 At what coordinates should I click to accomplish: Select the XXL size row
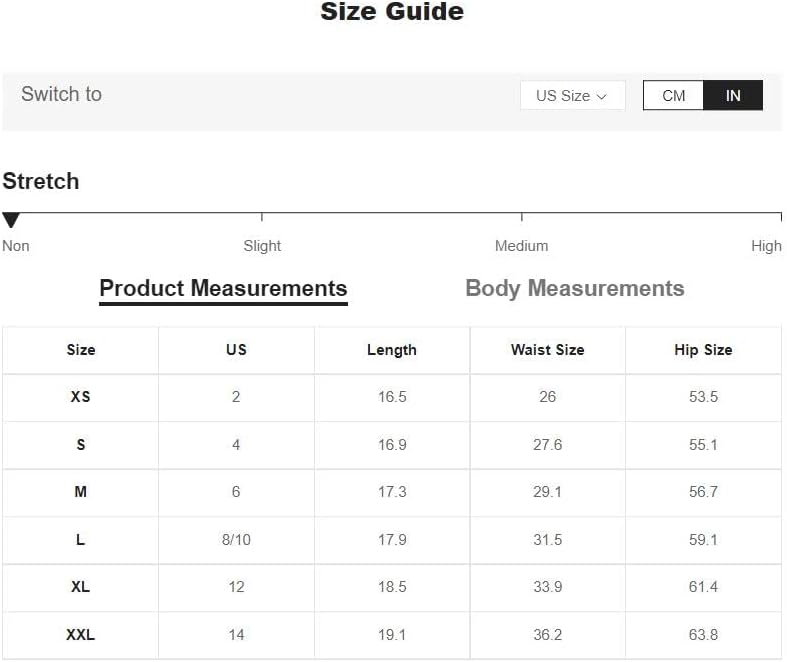[x=391, y=635]
